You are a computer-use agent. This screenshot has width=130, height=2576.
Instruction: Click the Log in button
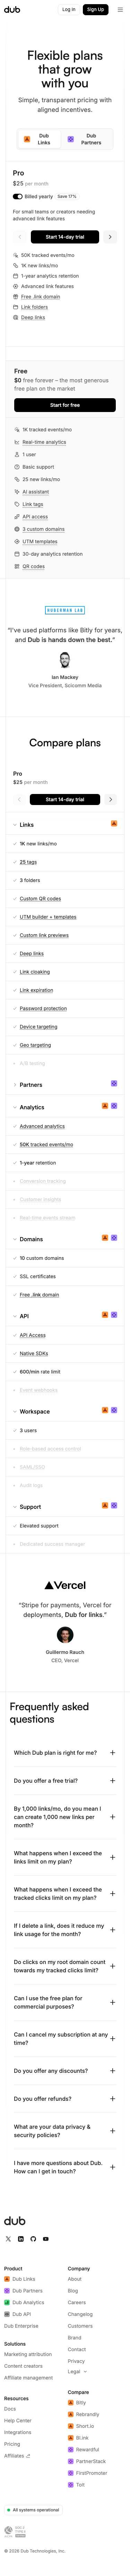(x=69, y=9)
